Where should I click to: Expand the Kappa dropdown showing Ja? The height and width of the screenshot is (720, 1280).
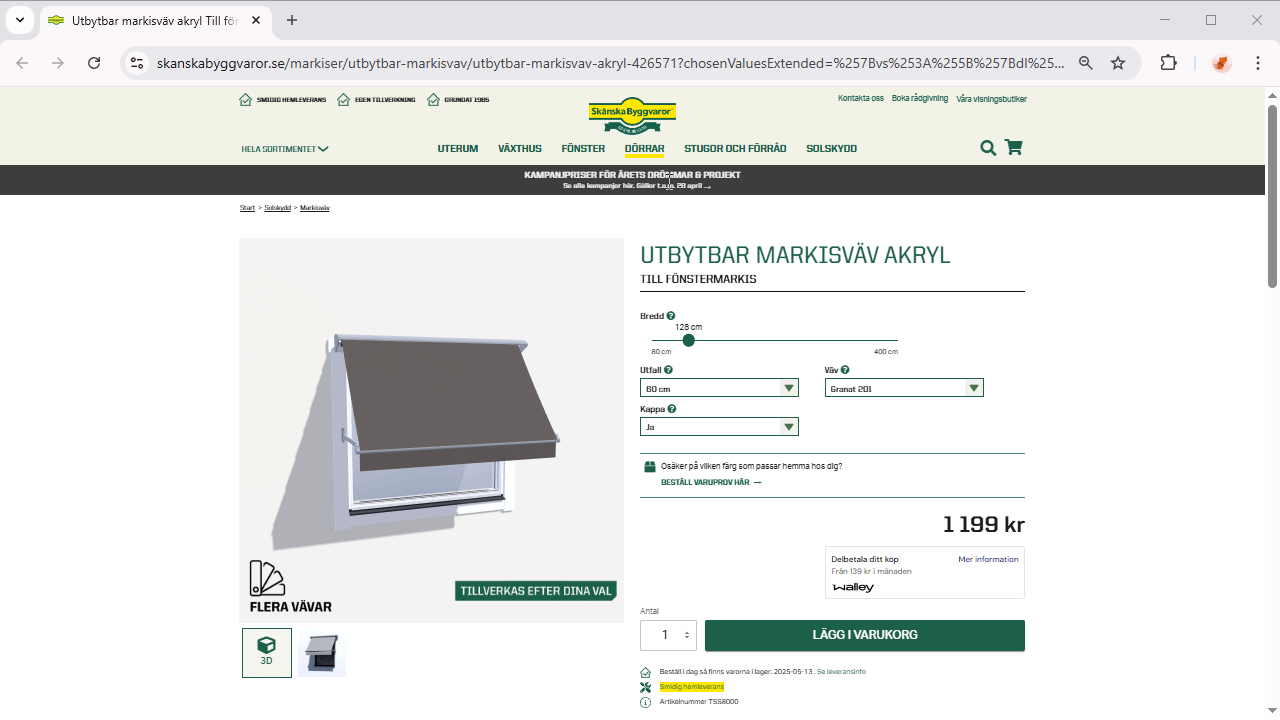tap(719, 427)
